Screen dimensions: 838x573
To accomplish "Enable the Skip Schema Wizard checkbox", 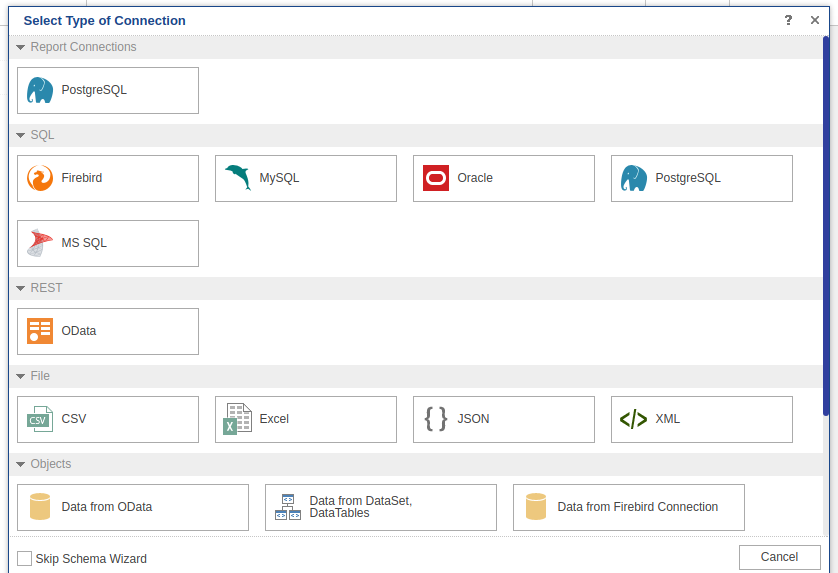I will coord(25,559).
